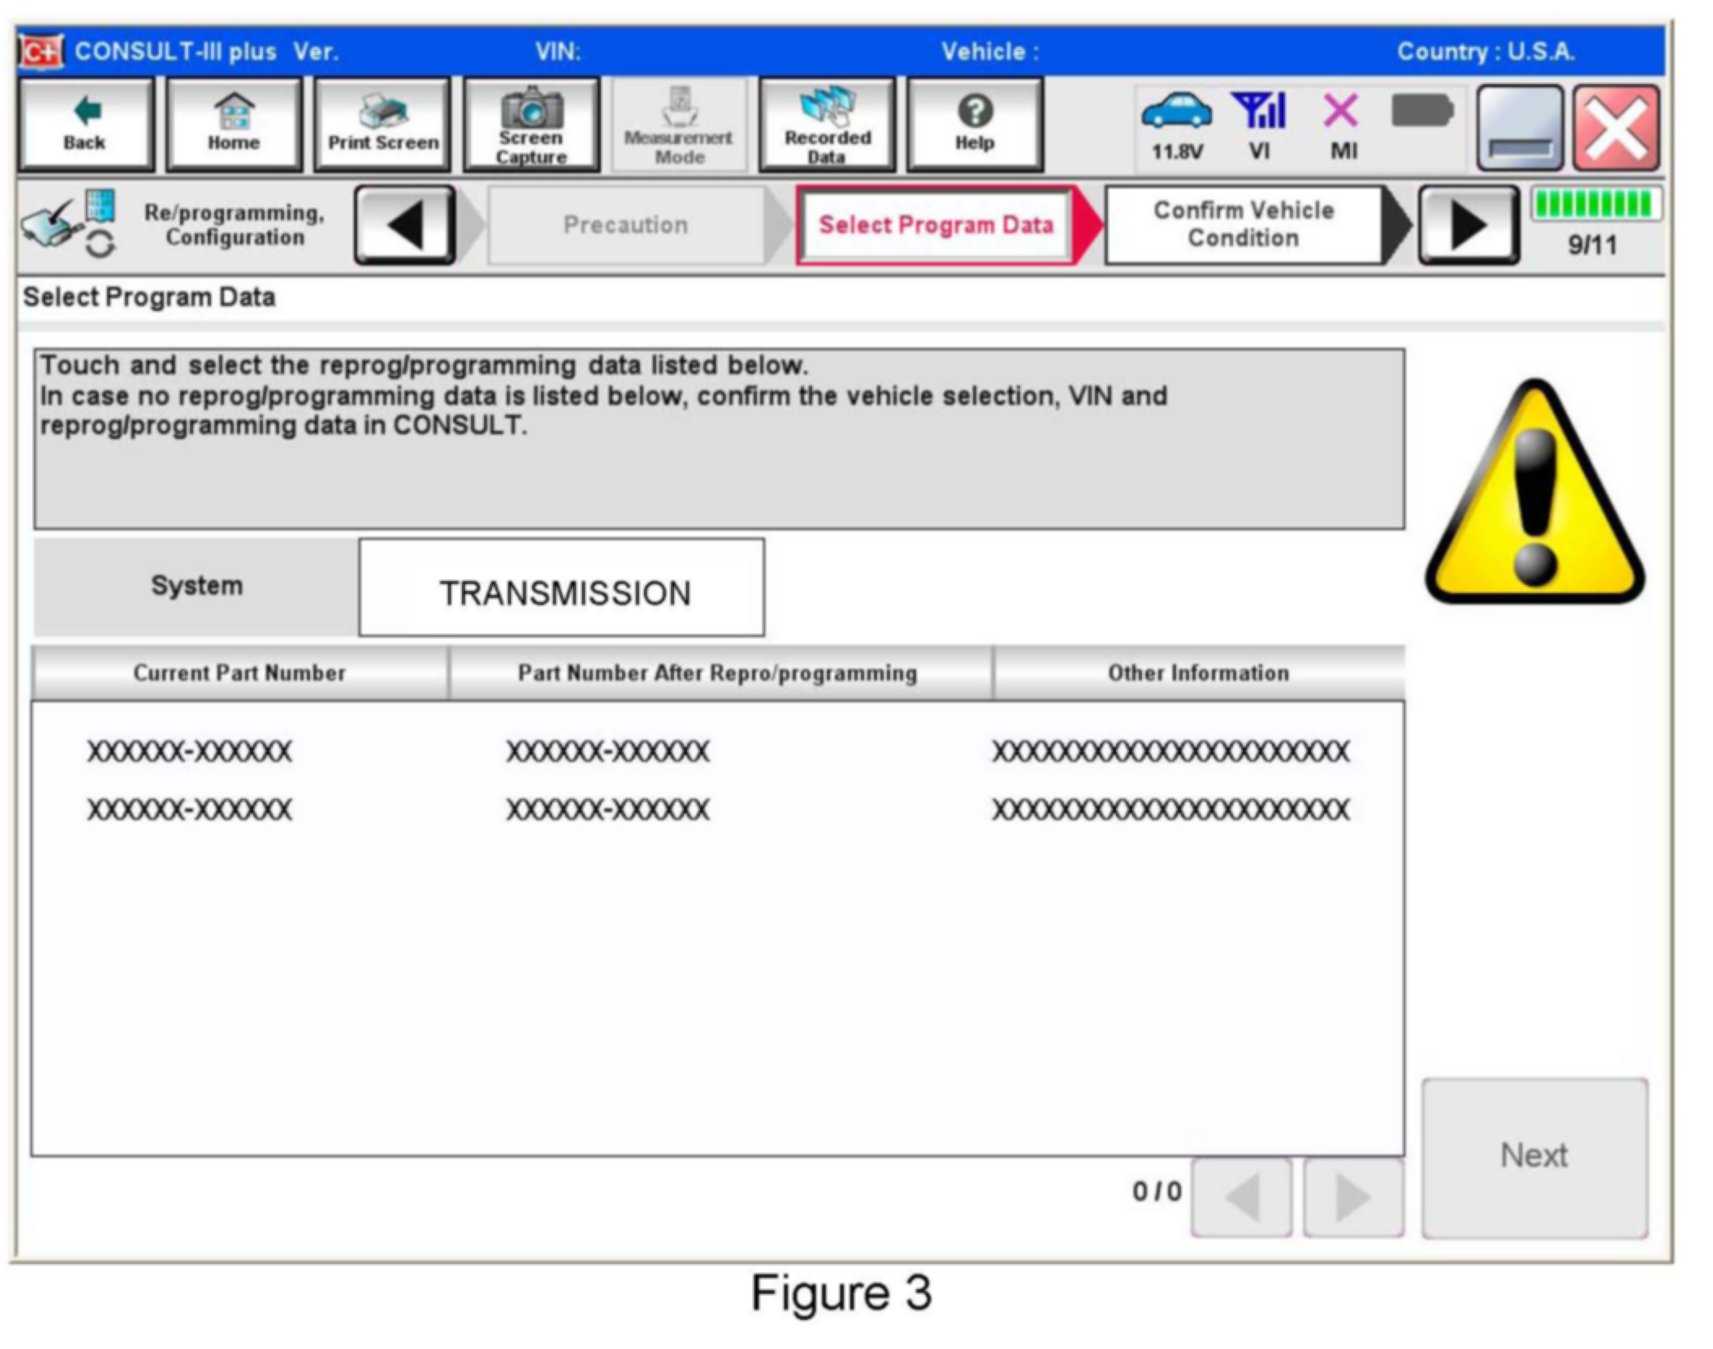This screenshot has height=1349, width=1713.
Task: Select the Precaution step
Action: 626,225
